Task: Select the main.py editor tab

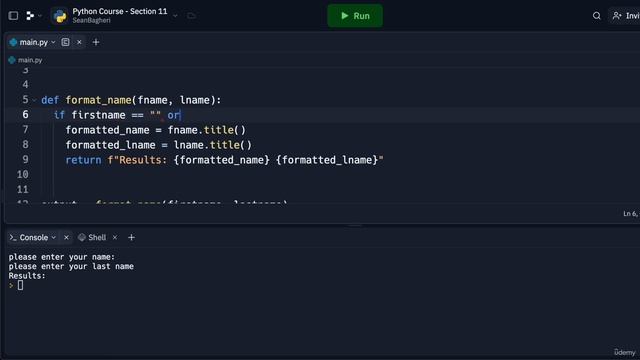Action: tap(33, 42)
